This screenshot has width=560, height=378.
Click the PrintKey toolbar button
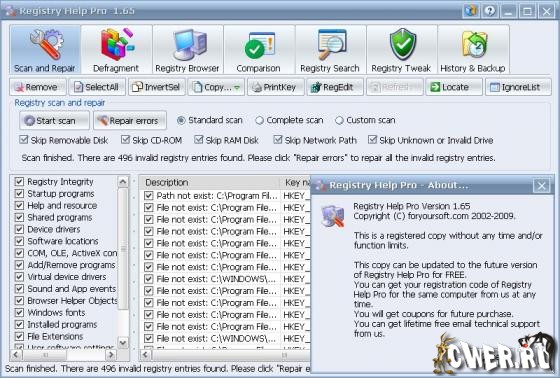tap(276, 87)
